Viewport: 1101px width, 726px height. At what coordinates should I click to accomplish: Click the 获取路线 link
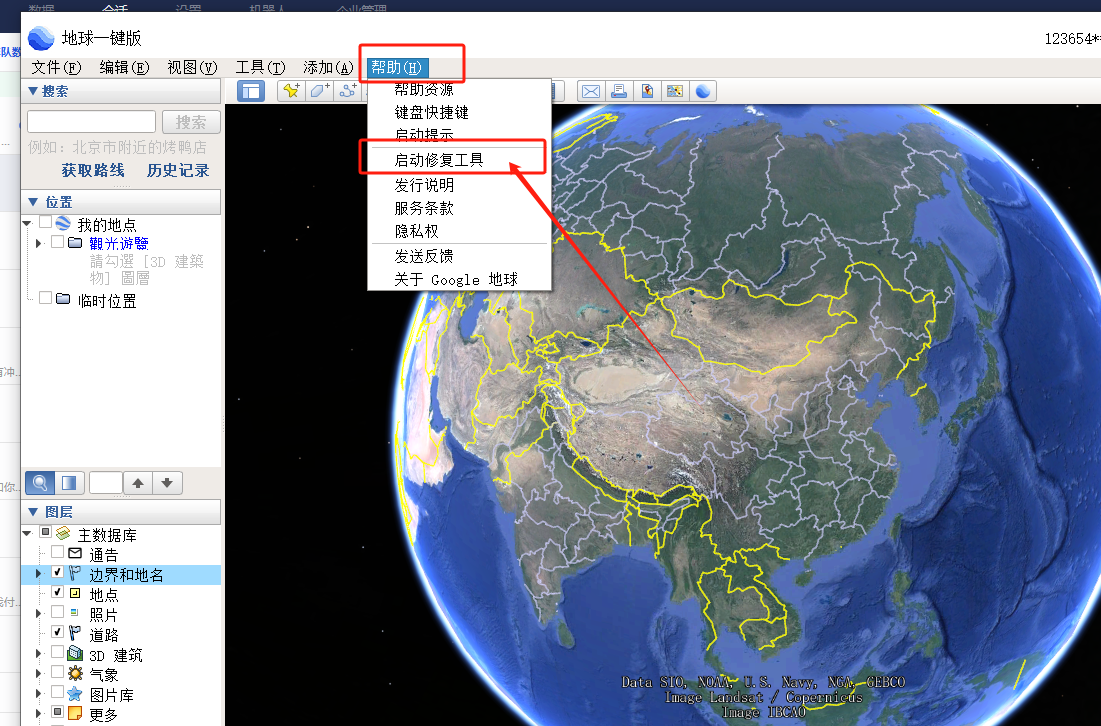[x=93, y=171]
